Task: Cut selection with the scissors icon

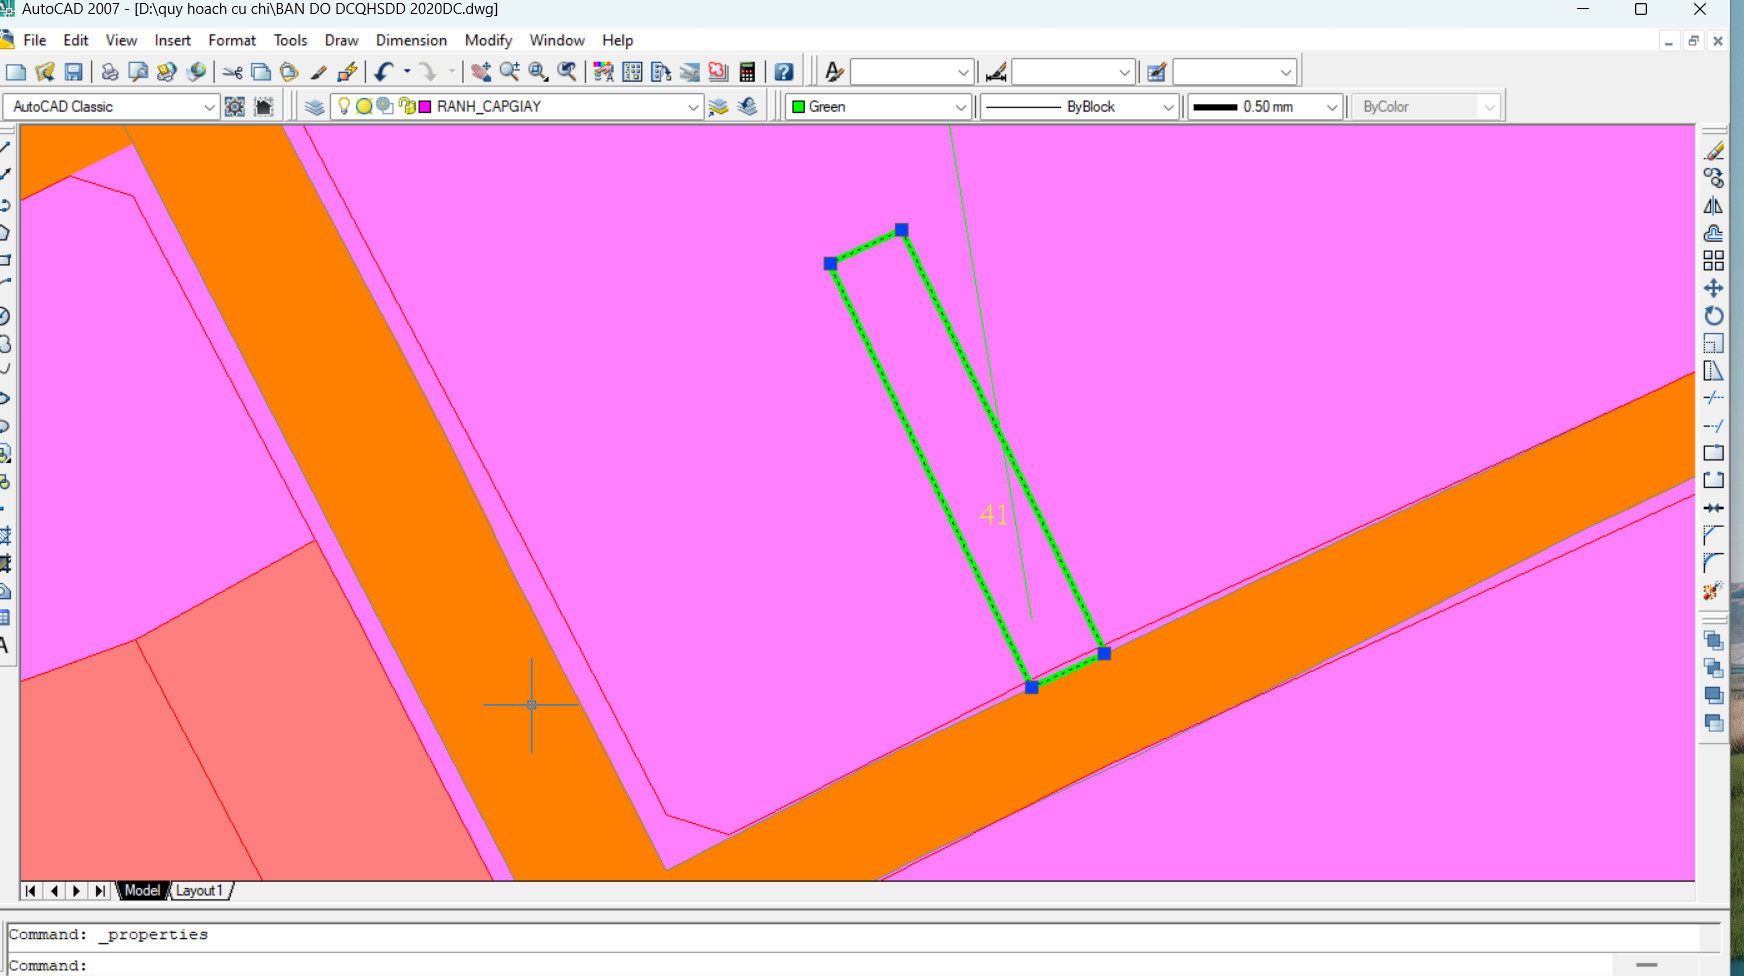Action: pyautogui.click(x=232, y=72)
